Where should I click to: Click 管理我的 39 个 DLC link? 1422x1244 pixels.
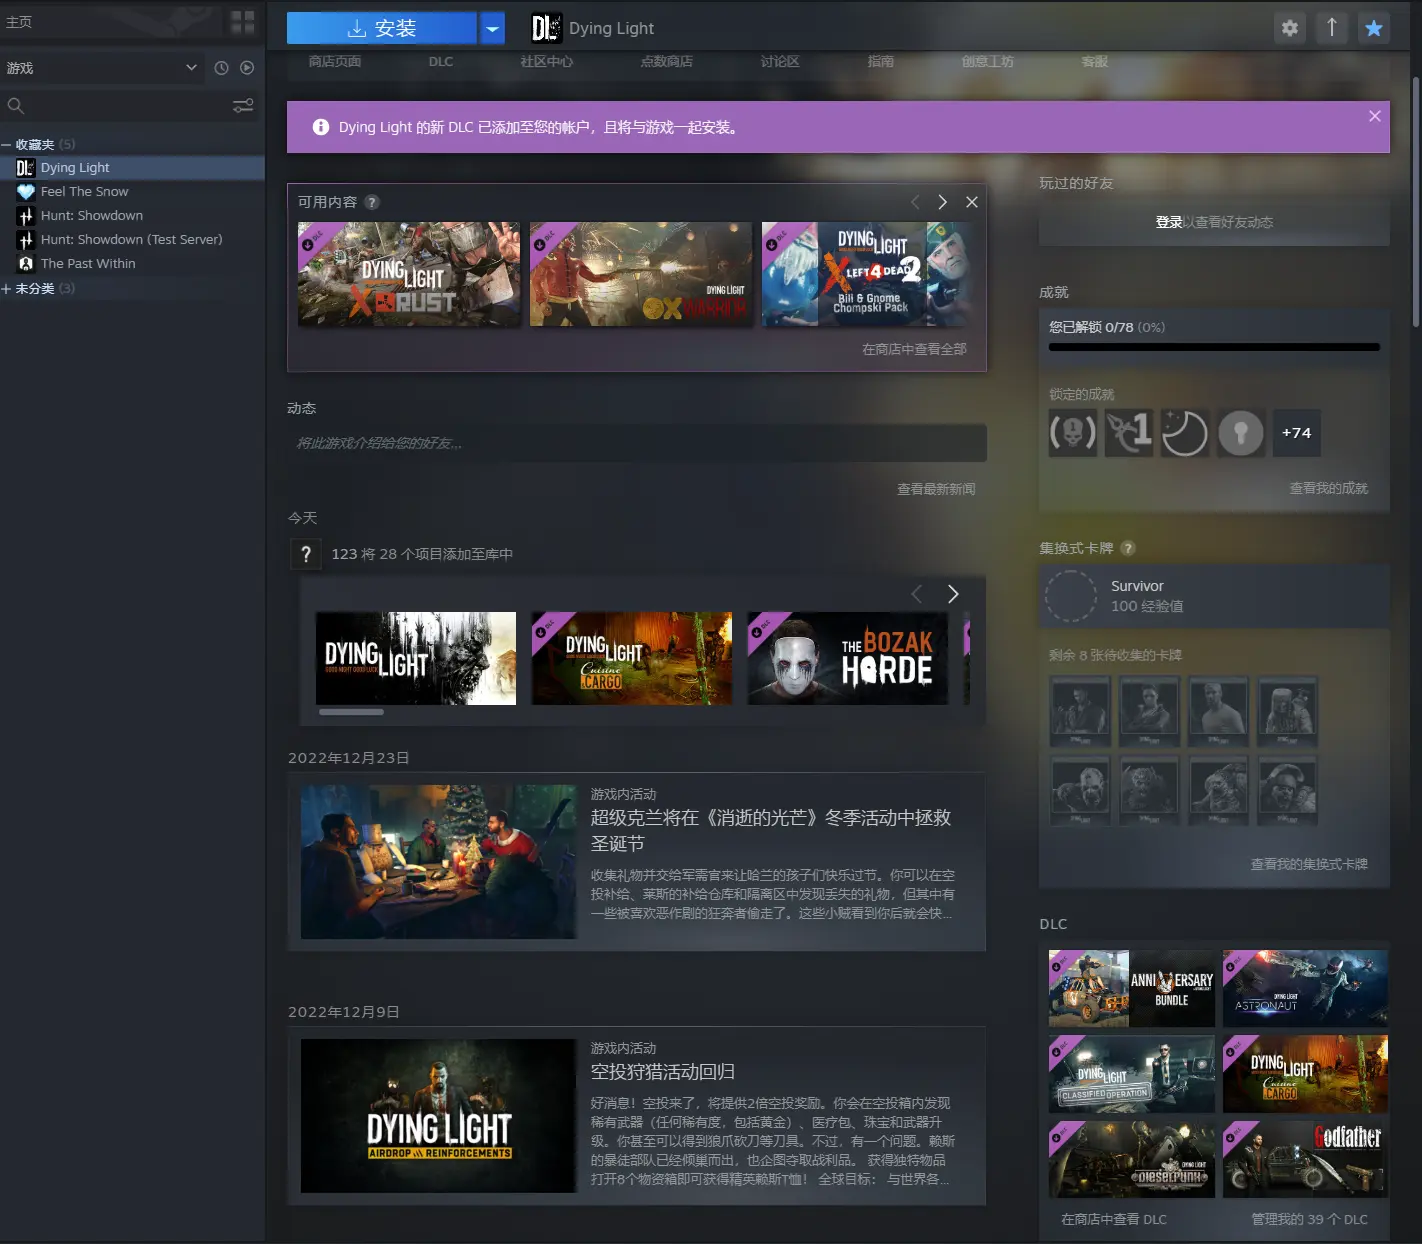pyautogui.click(x=1309, y=1219)
